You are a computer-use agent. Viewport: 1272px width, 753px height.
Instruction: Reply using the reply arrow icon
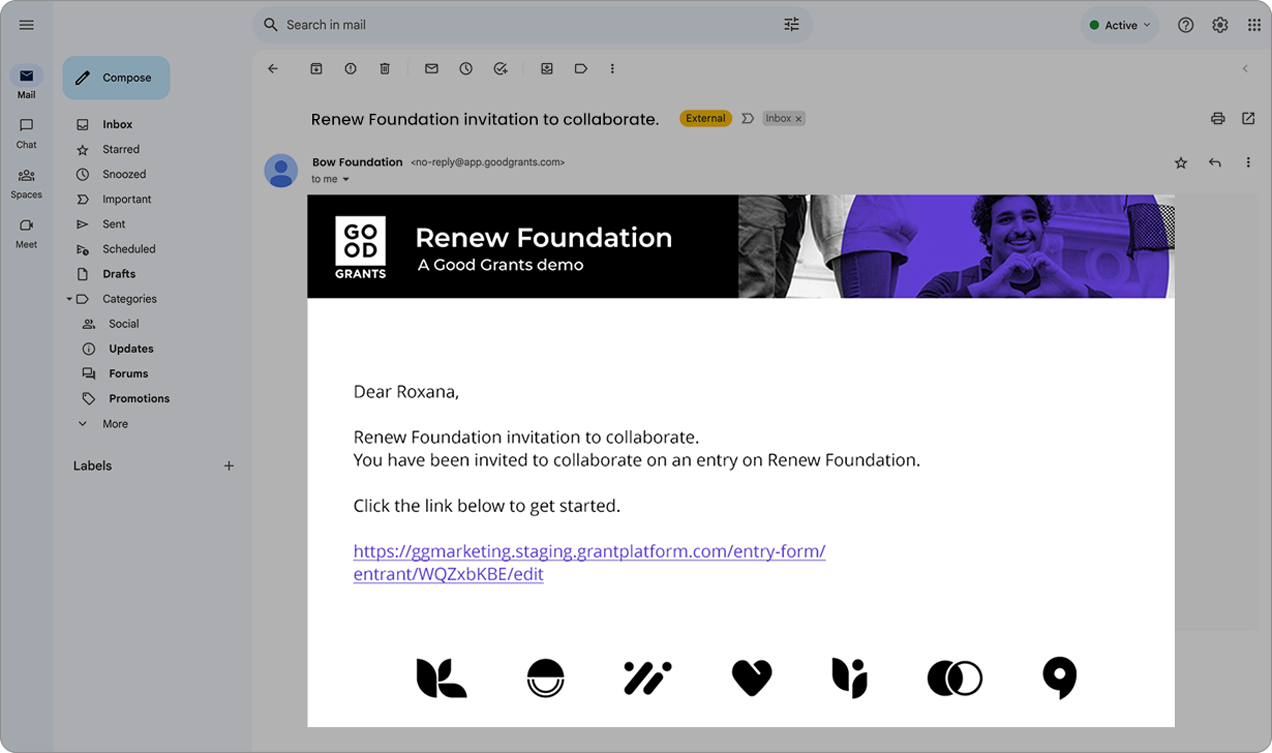[x=1214, y=162]
